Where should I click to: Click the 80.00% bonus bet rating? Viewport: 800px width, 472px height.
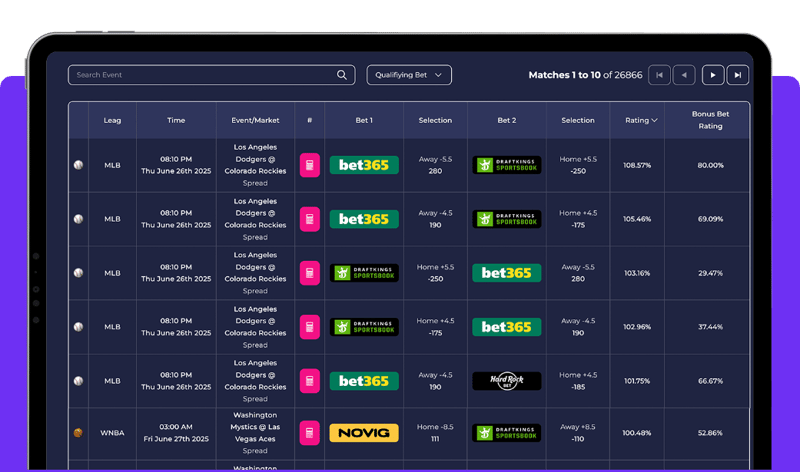[x=710, y=165]
